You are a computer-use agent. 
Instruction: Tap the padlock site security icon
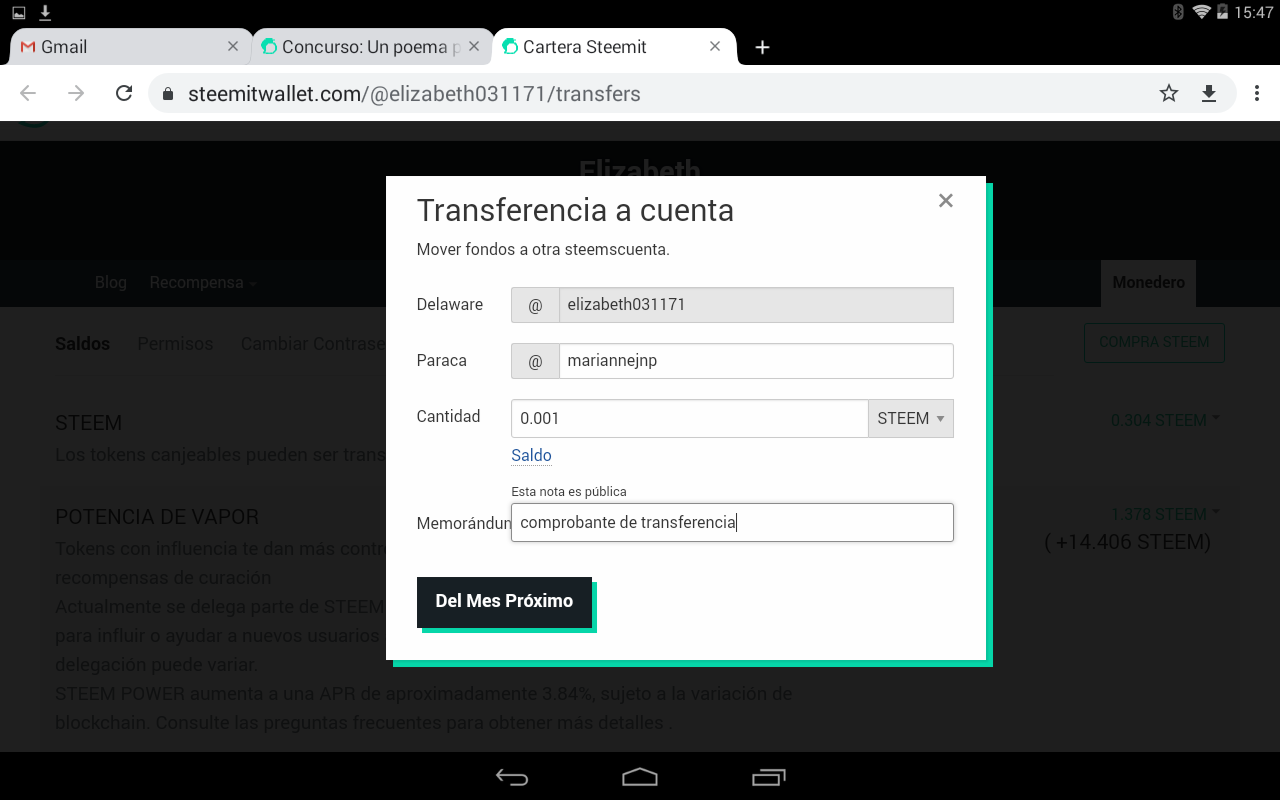[x=168, y=94]
